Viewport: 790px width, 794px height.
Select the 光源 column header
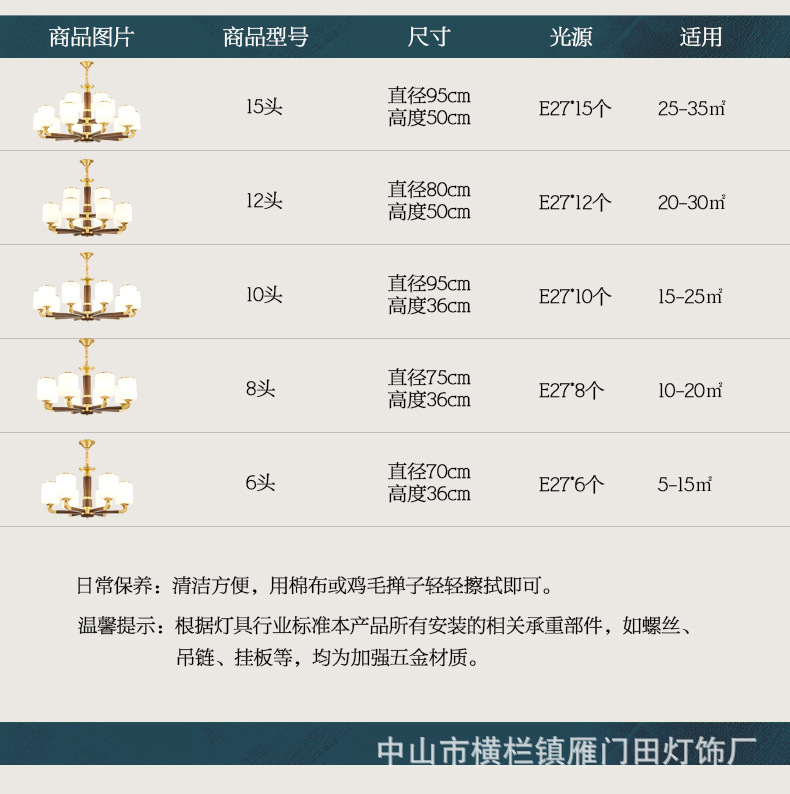(x=571, y=37)
